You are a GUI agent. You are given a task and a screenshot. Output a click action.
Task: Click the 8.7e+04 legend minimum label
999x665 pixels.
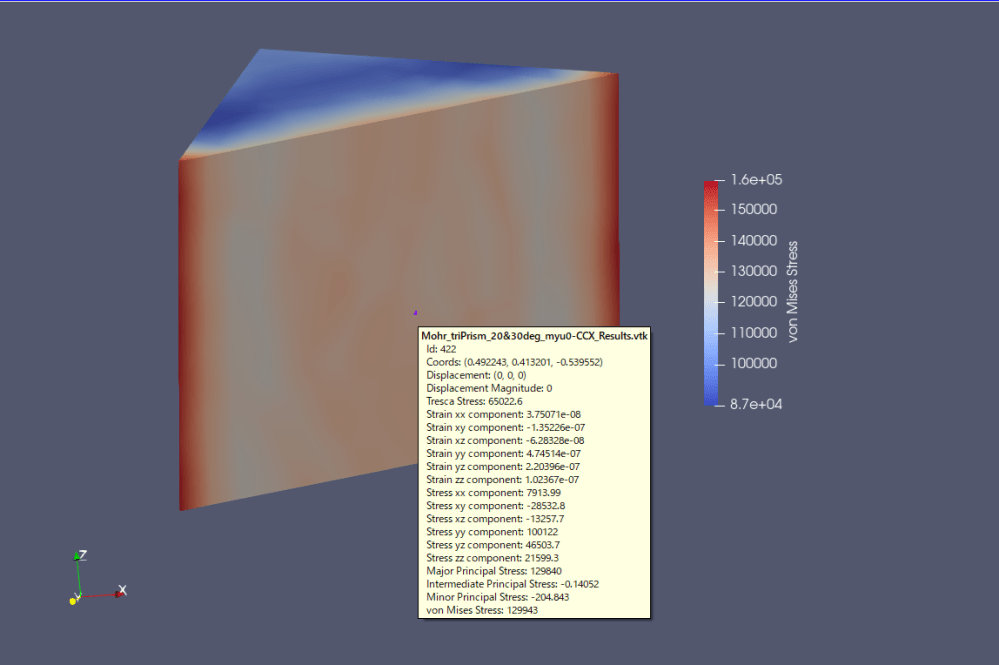coord(757,405)
